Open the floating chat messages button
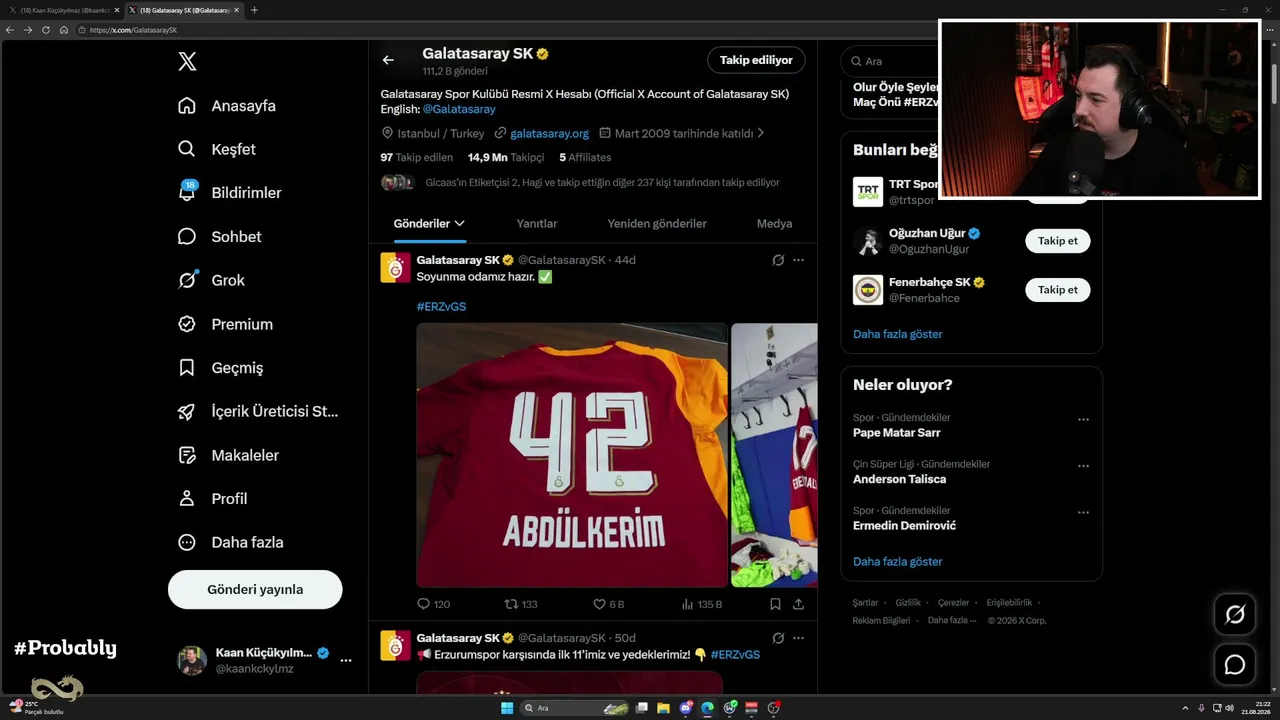This screenshot has width=1280, height=720. point(1235,665)
